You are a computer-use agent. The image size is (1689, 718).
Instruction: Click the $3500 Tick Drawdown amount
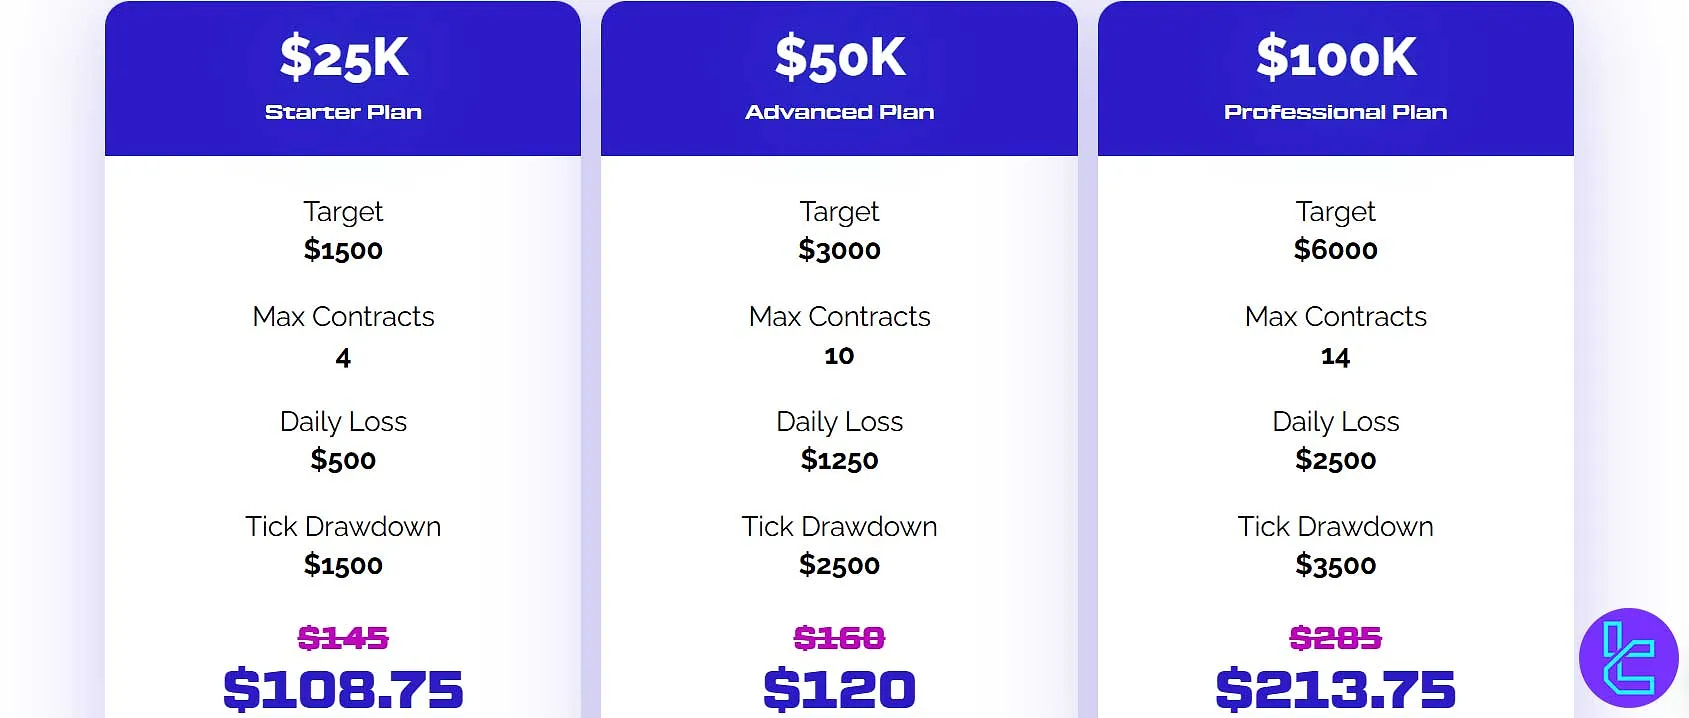[x=1335, y=565]
